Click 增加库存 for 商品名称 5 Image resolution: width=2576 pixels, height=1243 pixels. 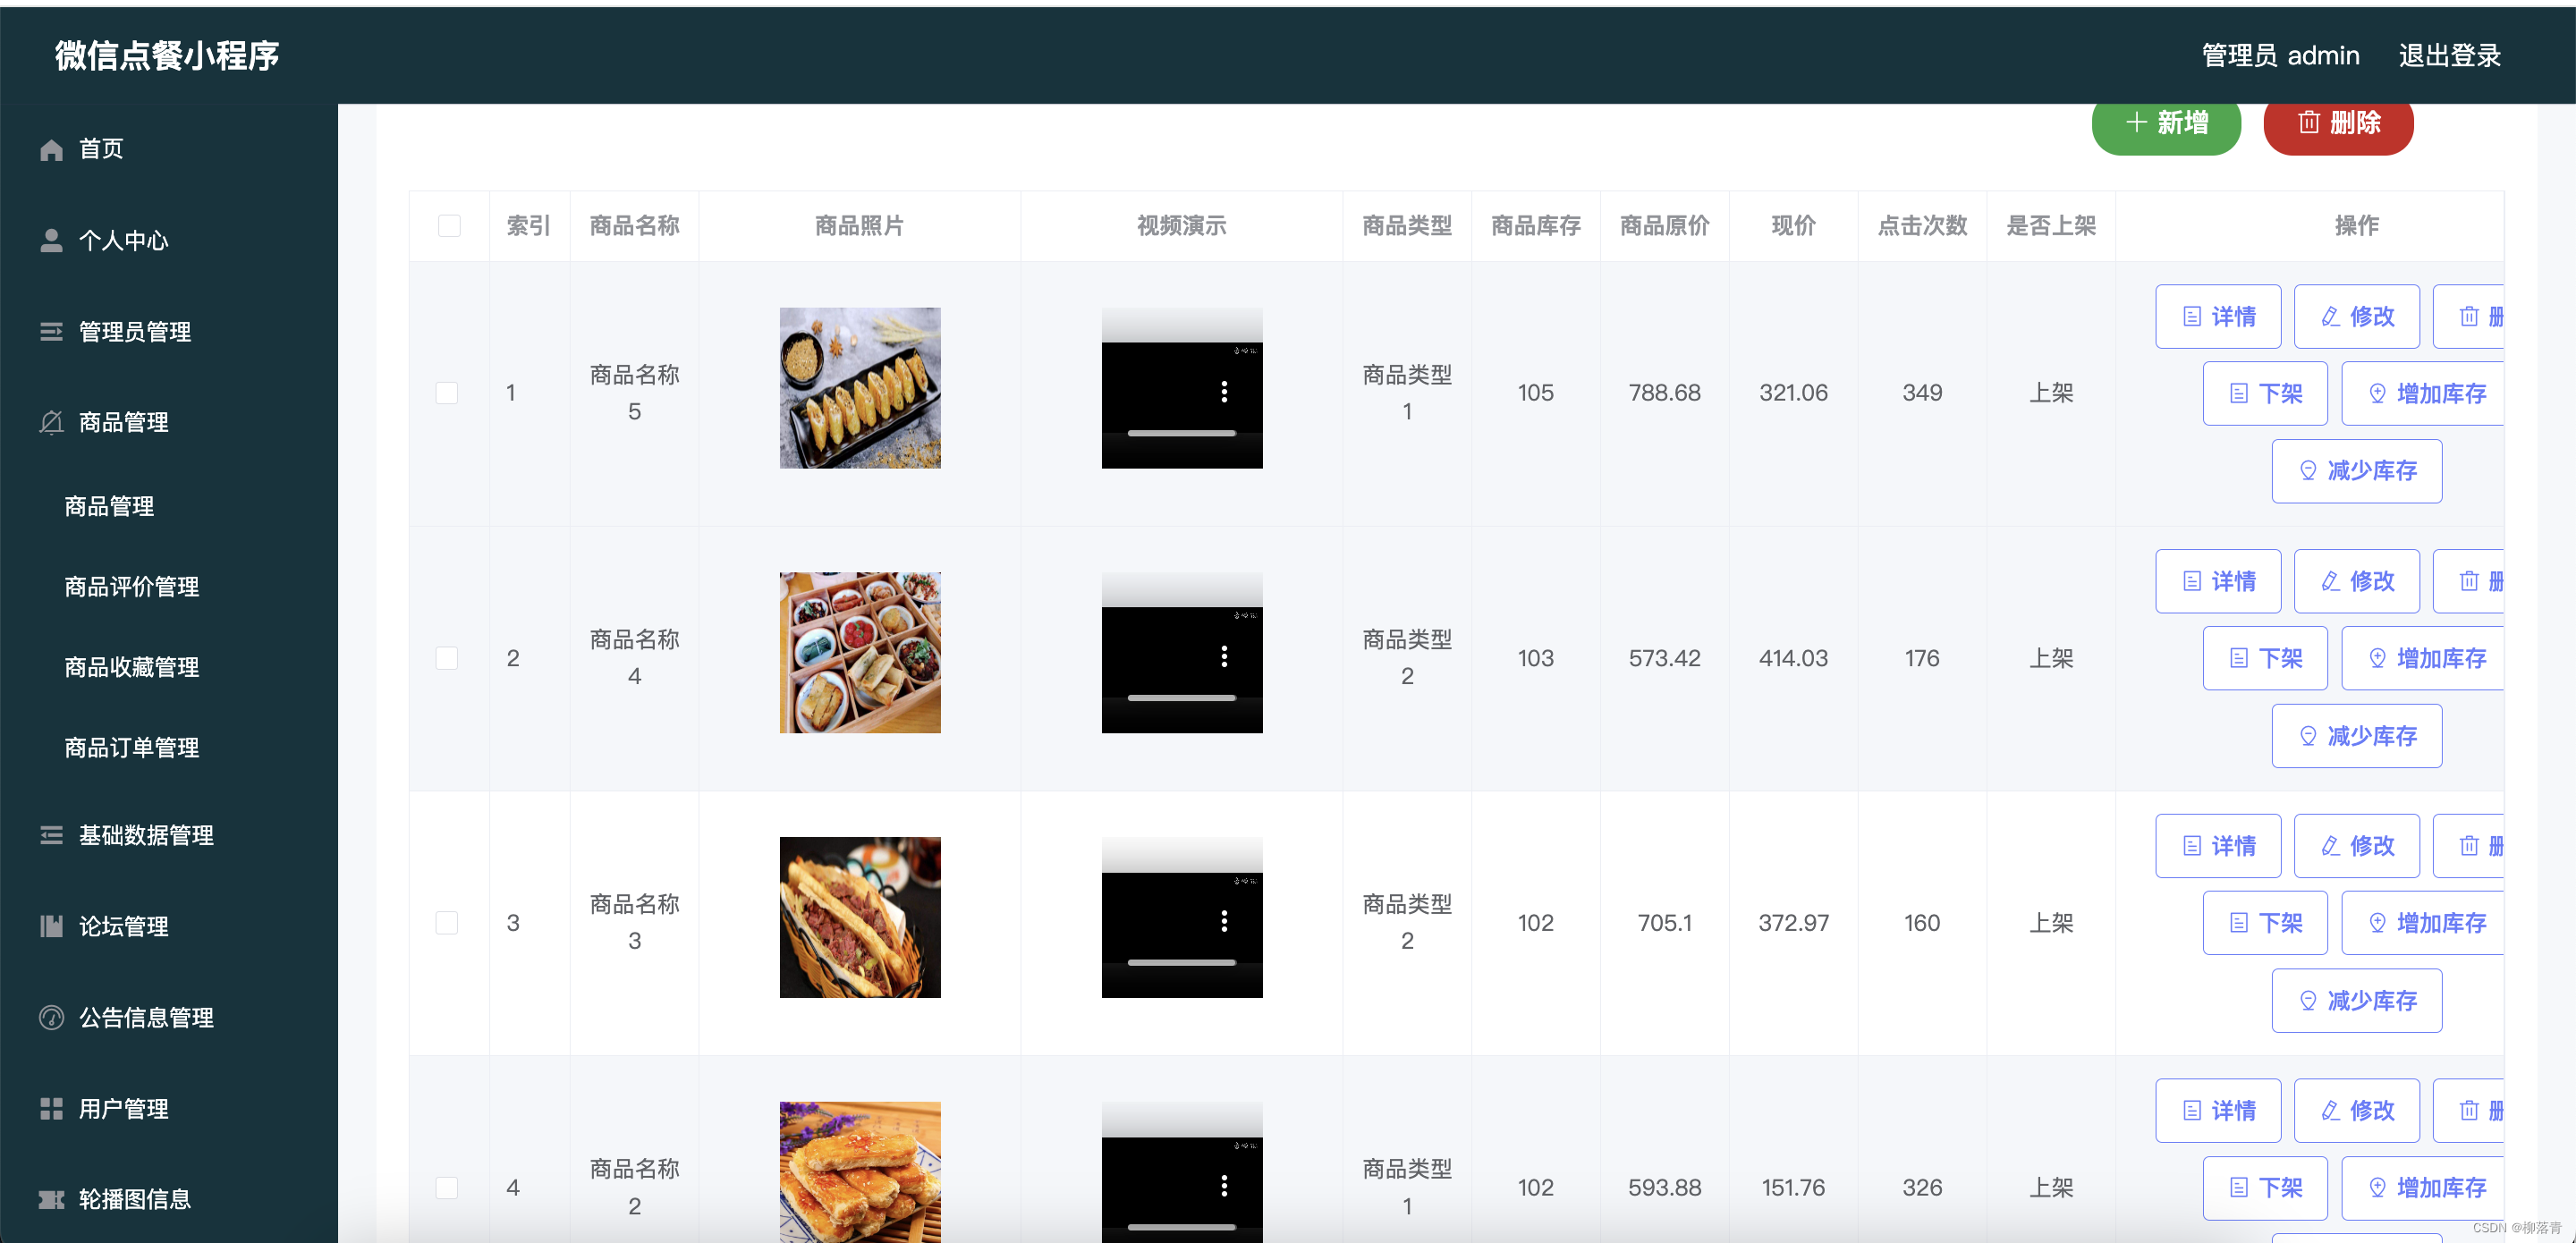(x=2423, y=393)
